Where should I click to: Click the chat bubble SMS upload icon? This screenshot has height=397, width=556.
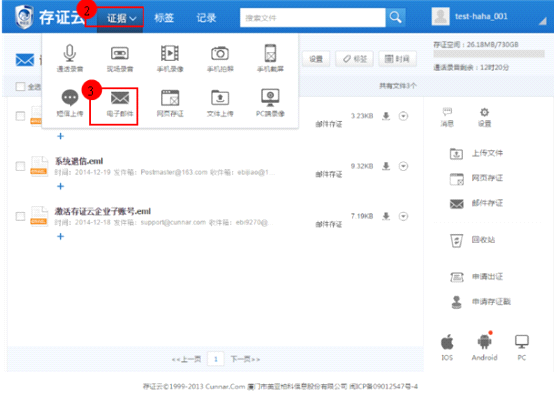[70, 103]
